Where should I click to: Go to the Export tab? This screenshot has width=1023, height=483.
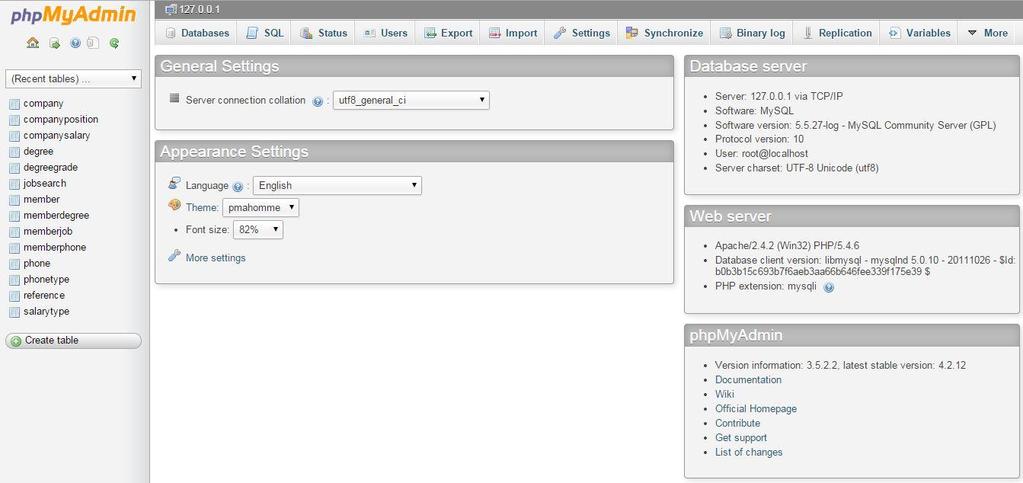(x=448, y=33)
